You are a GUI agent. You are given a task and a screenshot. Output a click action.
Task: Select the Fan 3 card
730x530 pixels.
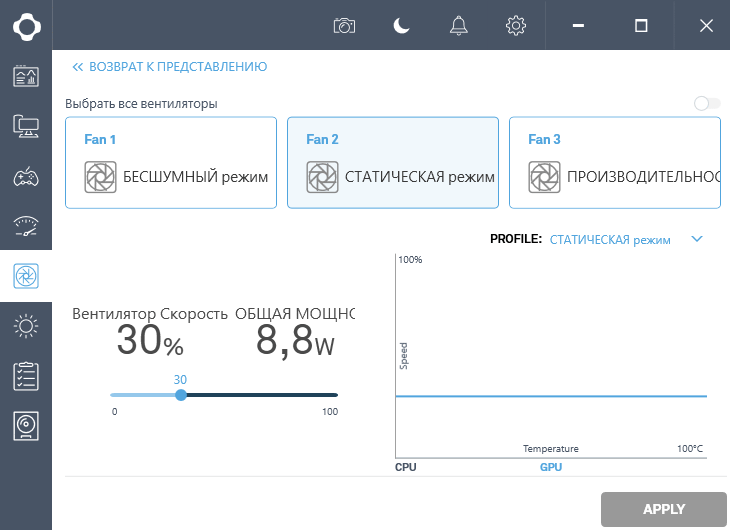point(614,162)
